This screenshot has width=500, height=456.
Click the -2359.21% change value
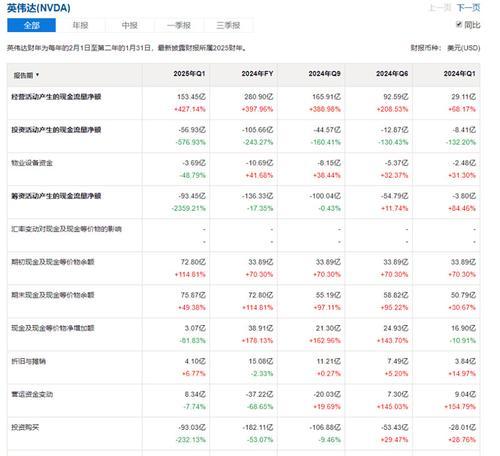click(189, 208)
